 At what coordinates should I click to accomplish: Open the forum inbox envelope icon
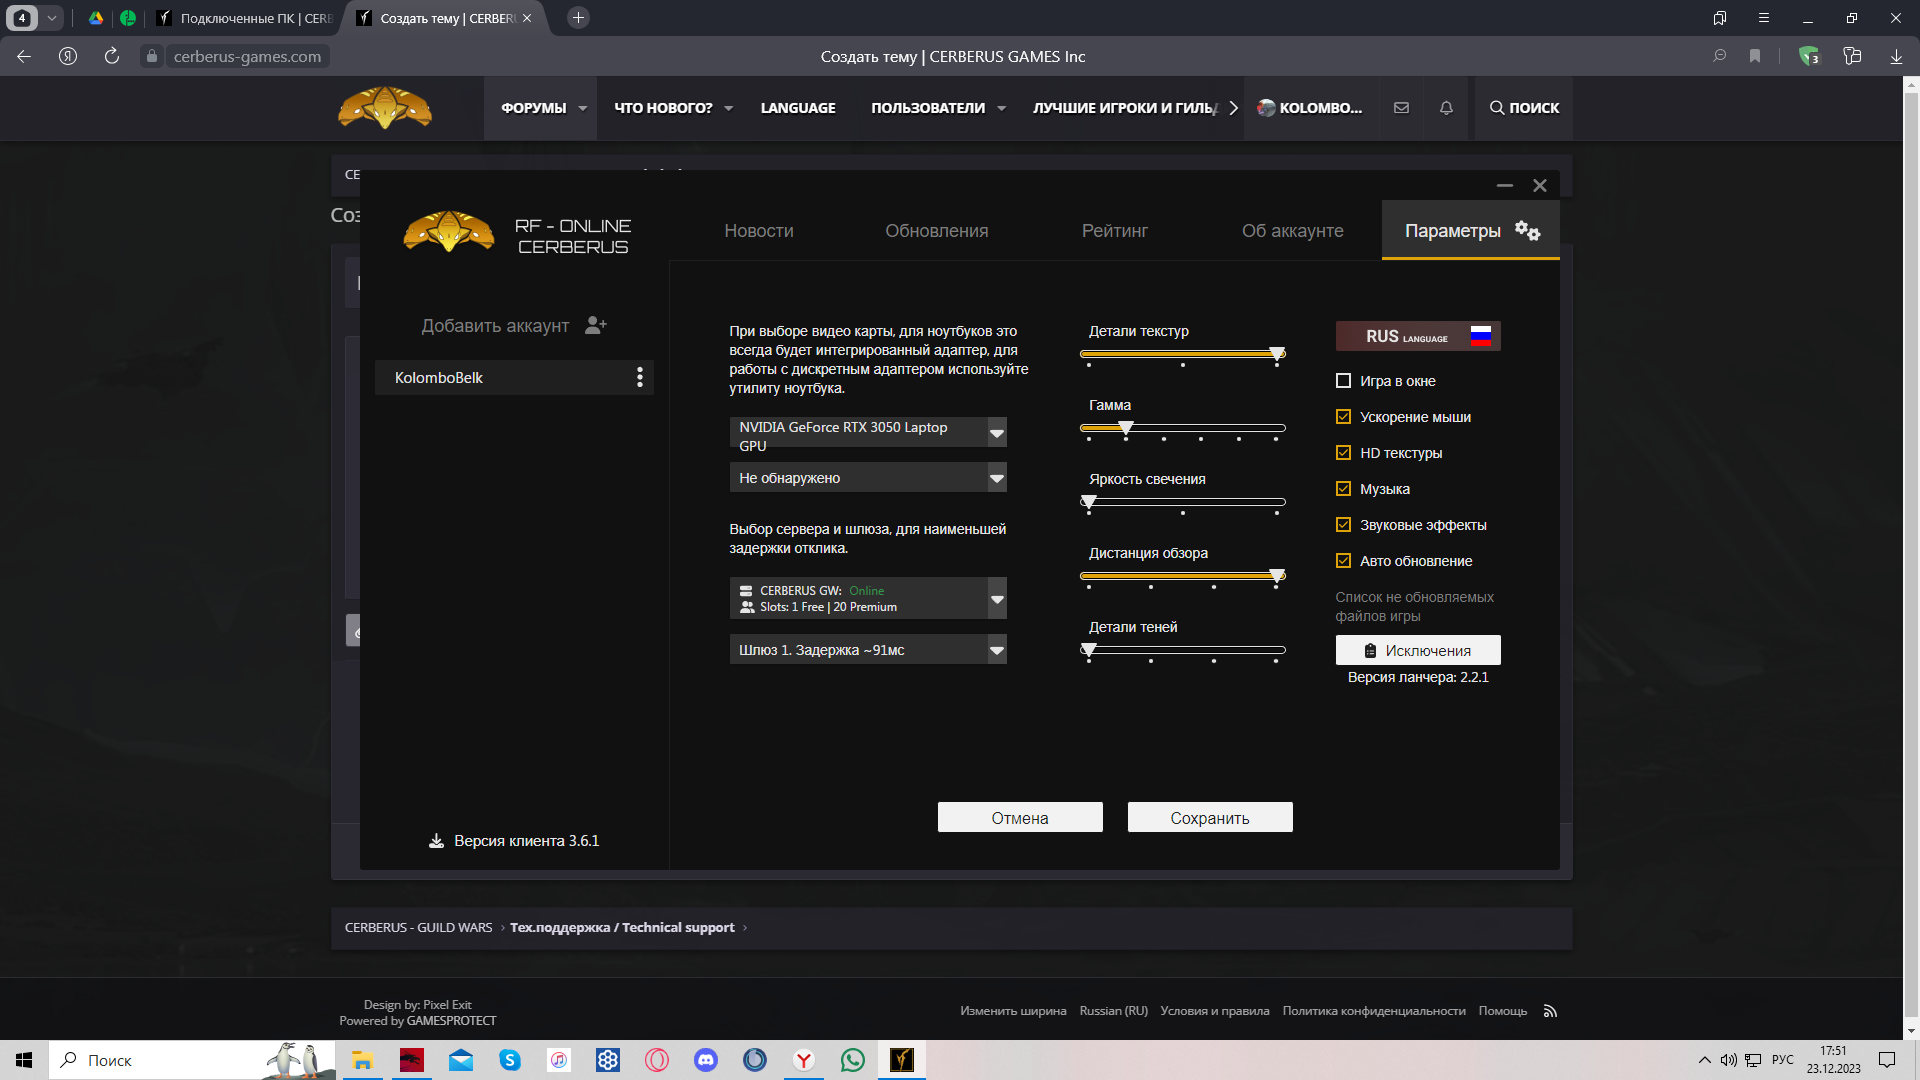pos(1401,108)
